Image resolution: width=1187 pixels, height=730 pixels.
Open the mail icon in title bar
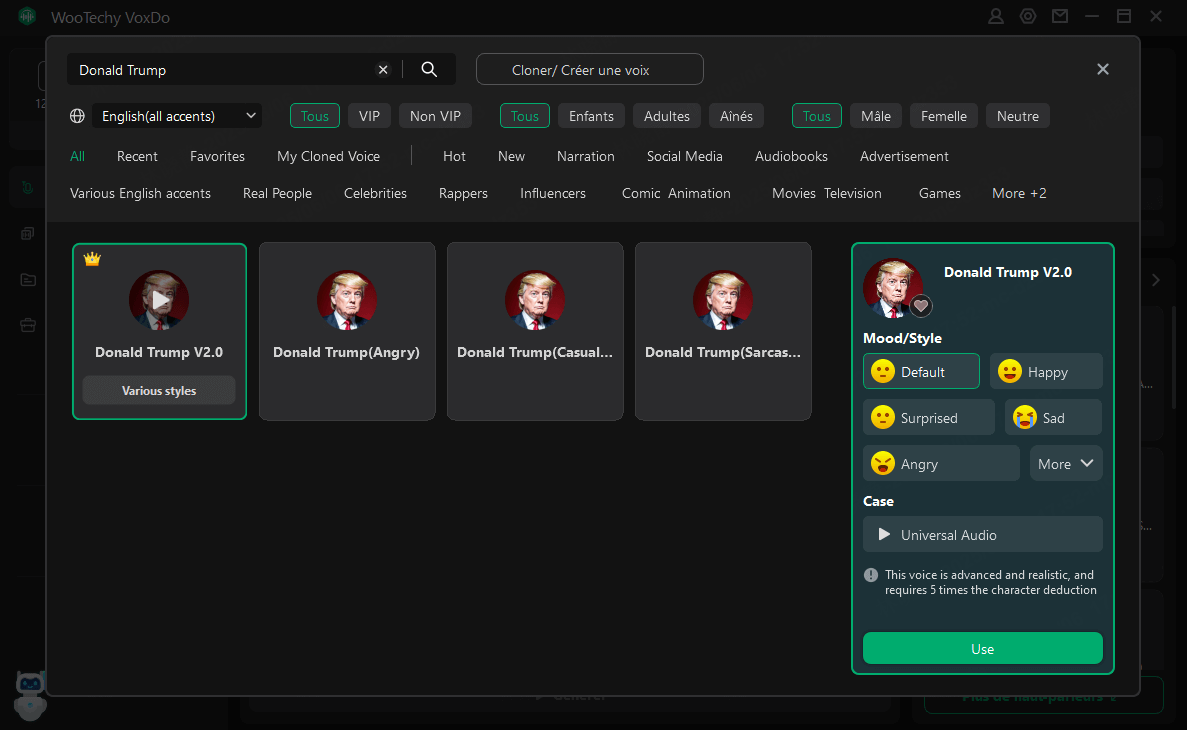[x=1060, y=16]
